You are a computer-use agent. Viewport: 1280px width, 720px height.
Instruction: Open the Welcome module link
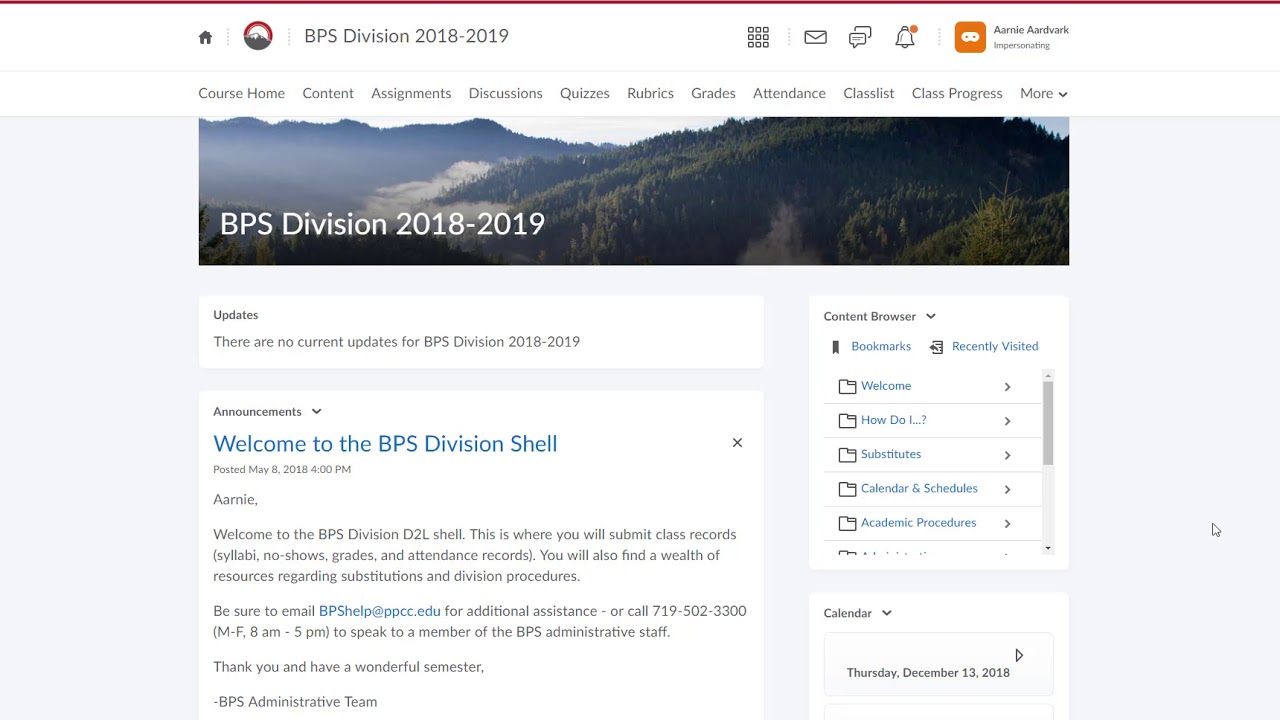[x=886, y=386]
